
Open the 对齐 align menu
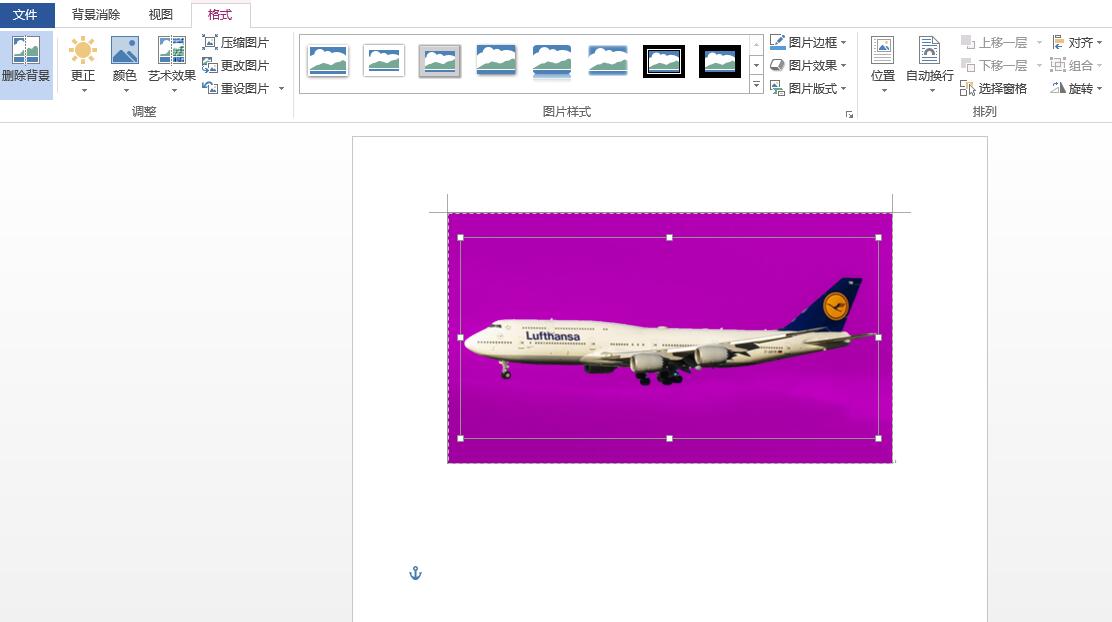pos(1077,43)
